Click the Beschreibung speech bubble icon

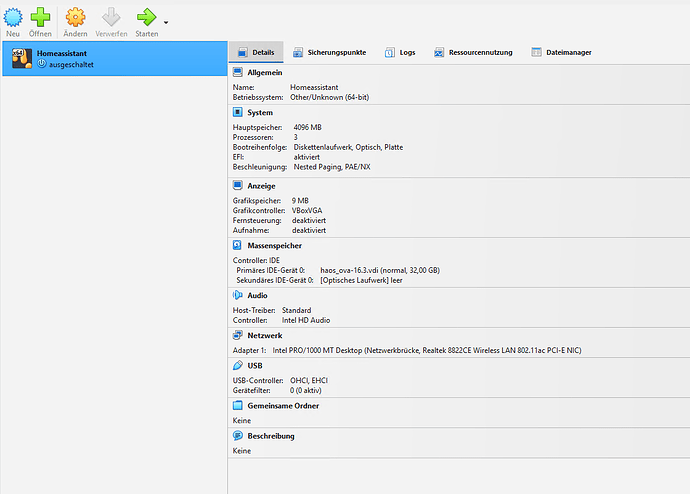pos(238,435)
